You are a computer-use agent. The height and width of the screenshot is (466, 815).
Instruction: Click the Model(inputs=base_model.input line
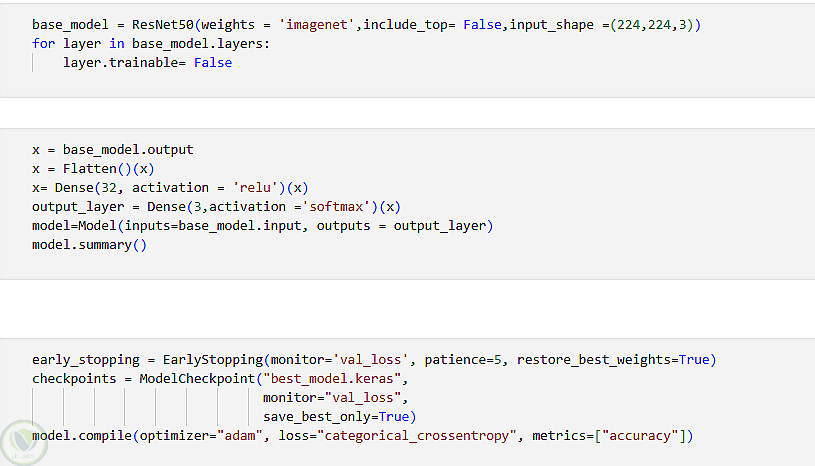click(x=262, y=226)
